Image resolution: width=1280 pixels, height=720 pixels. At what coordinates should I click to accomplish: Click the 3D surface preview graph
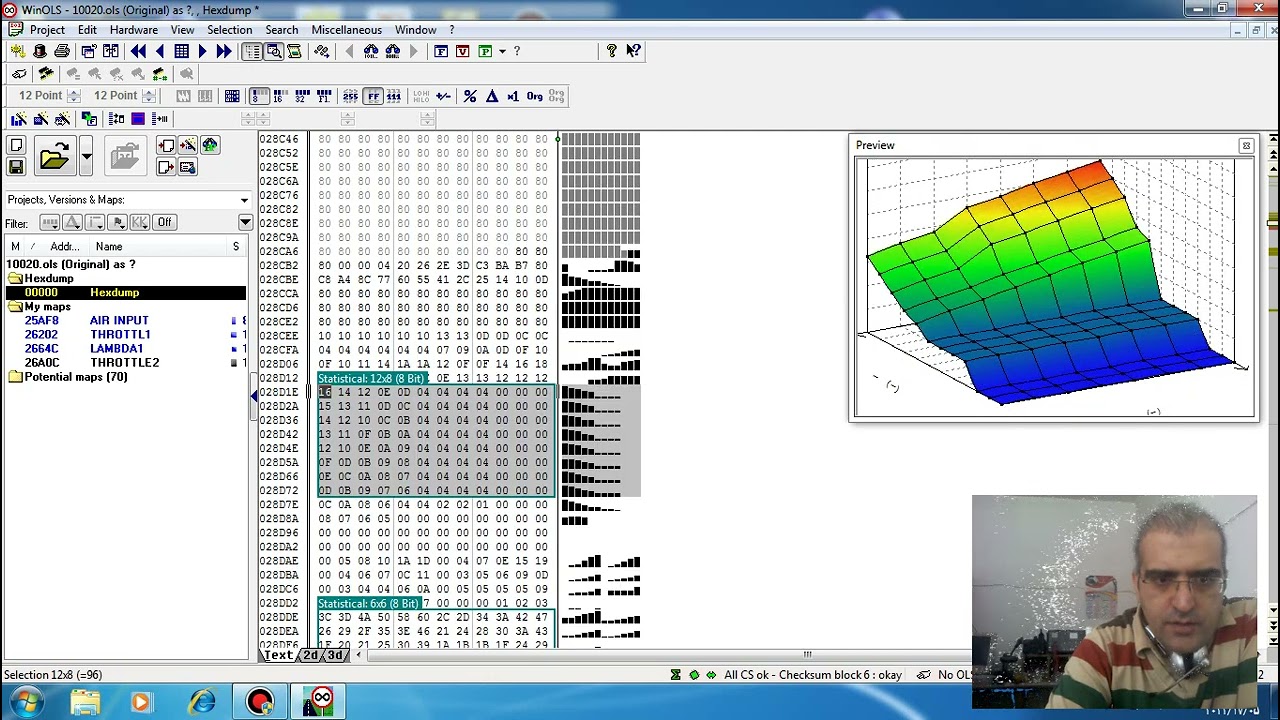1053,287
